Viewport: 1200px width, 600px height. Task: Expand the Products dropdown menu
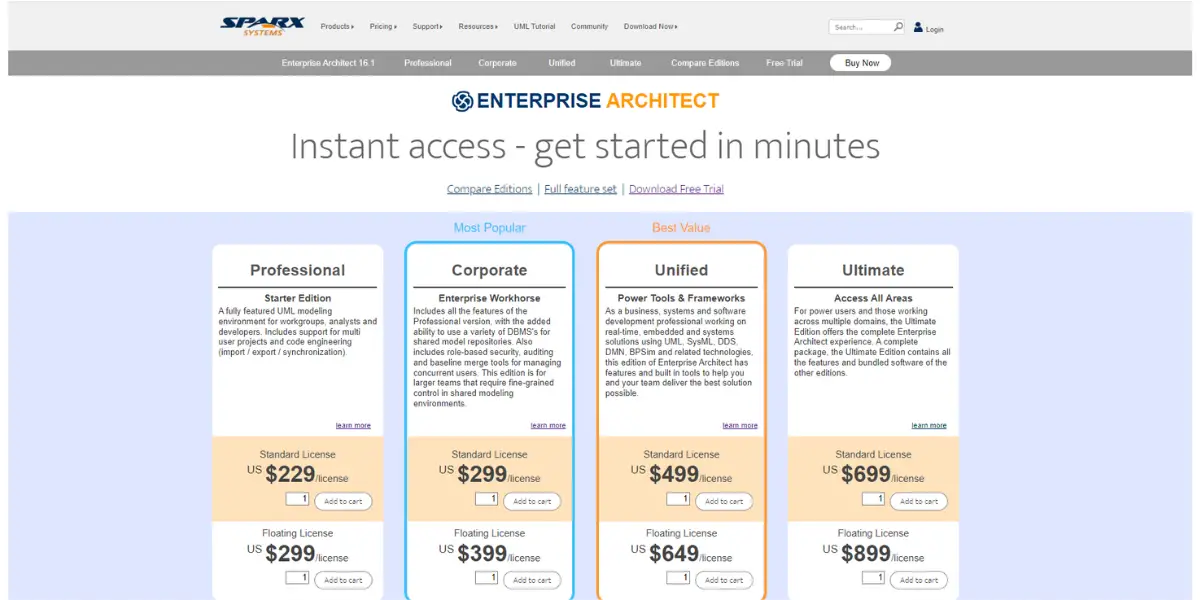pyautogui.click(x=337, y=27)
